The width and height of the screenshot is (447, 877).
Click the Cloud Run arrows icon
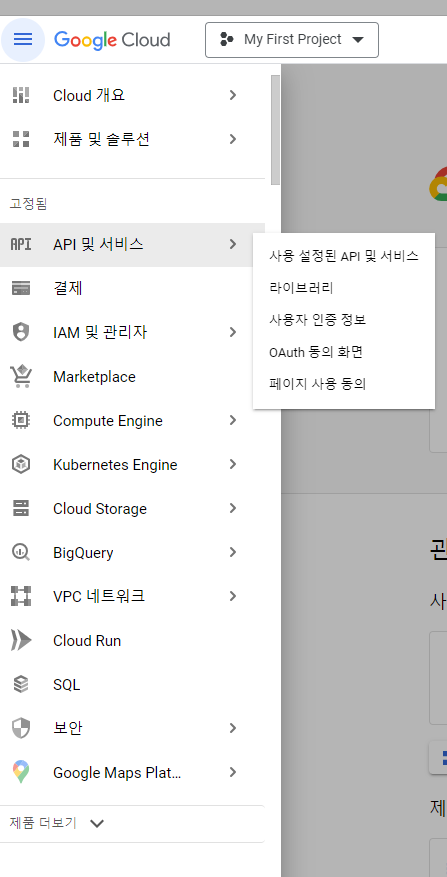(x=21, y=640)
